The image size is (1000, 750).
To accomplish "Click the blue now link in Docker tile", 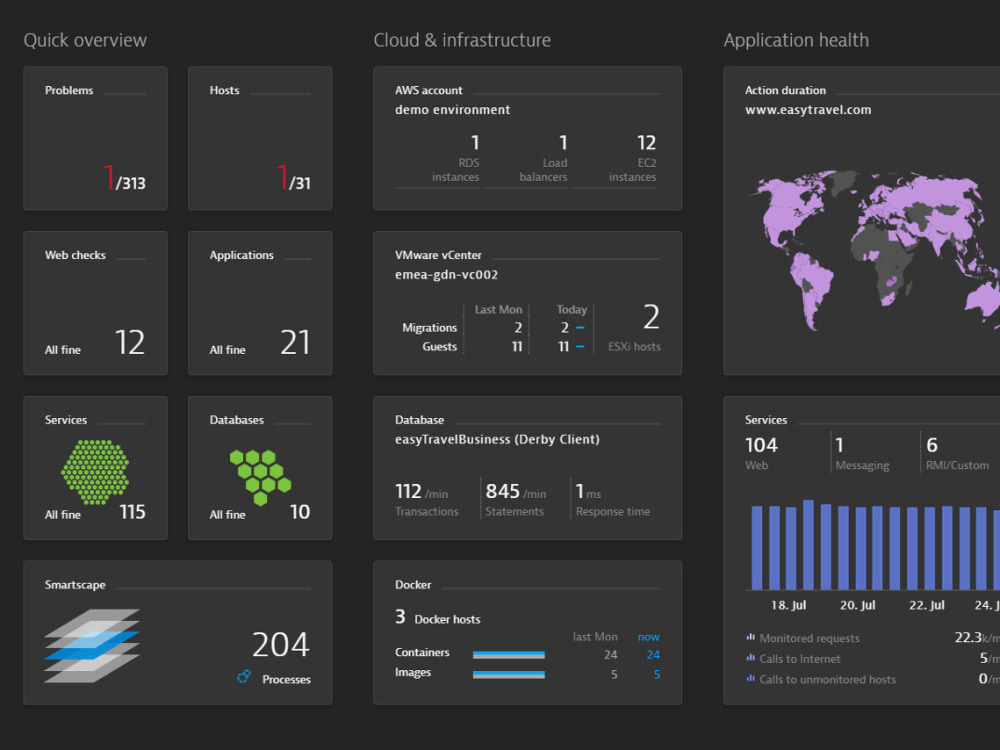I will click(x=649, y=637).
